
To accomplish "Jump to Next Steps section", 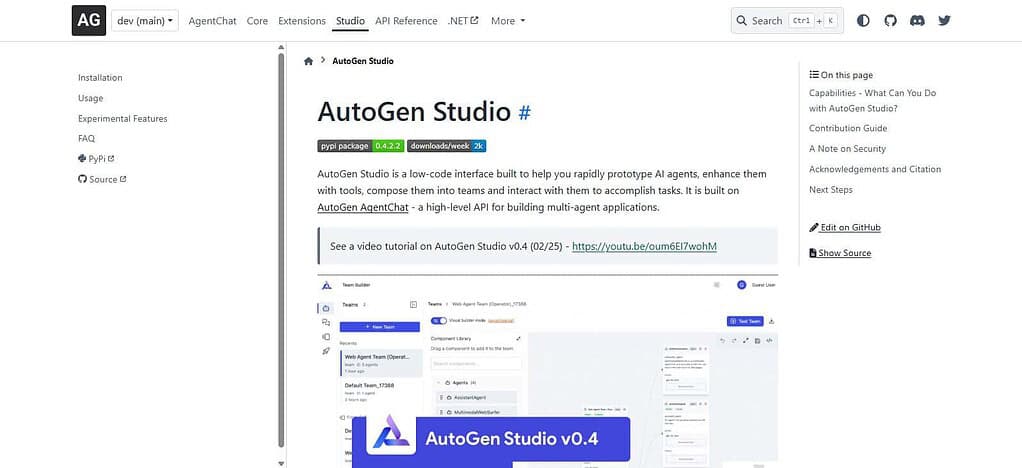I will [830, 190].
